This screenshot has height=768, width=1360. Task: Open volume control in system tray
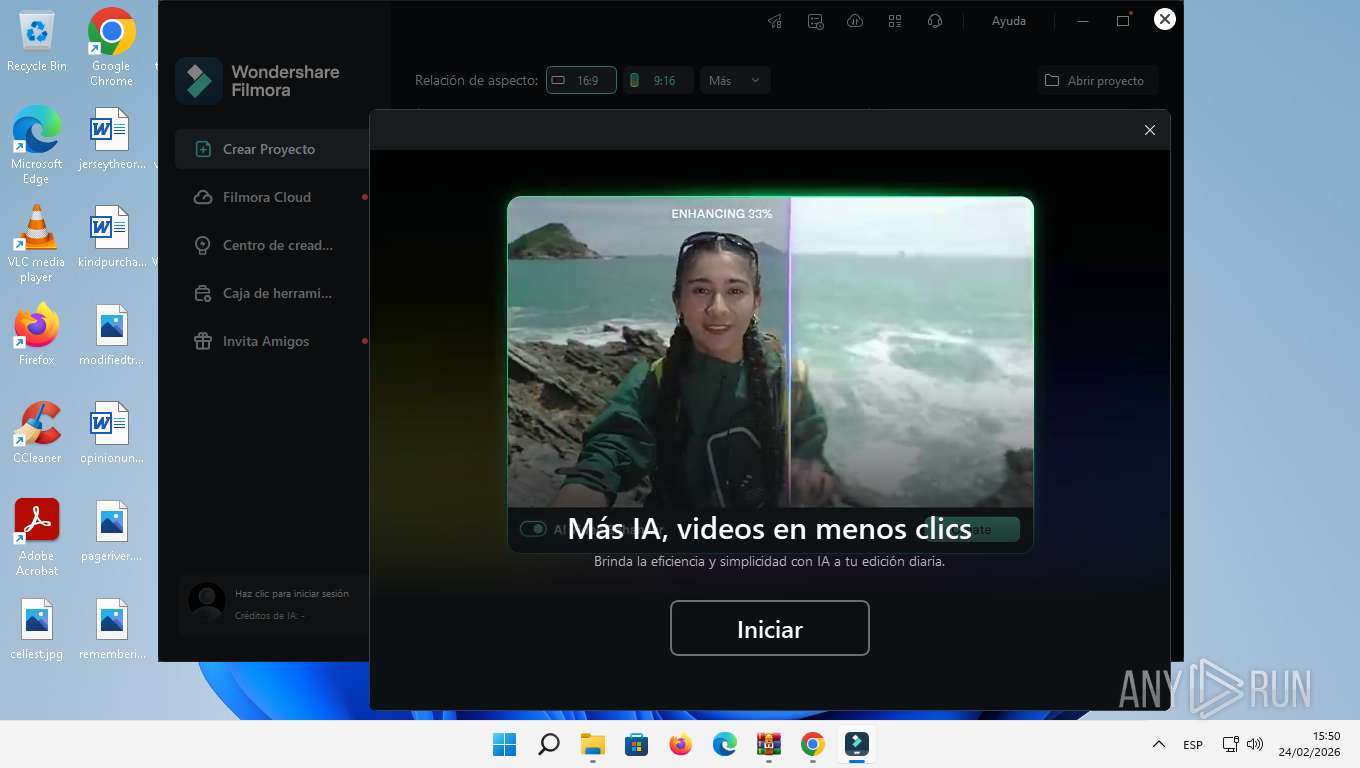pos(1256,744)
